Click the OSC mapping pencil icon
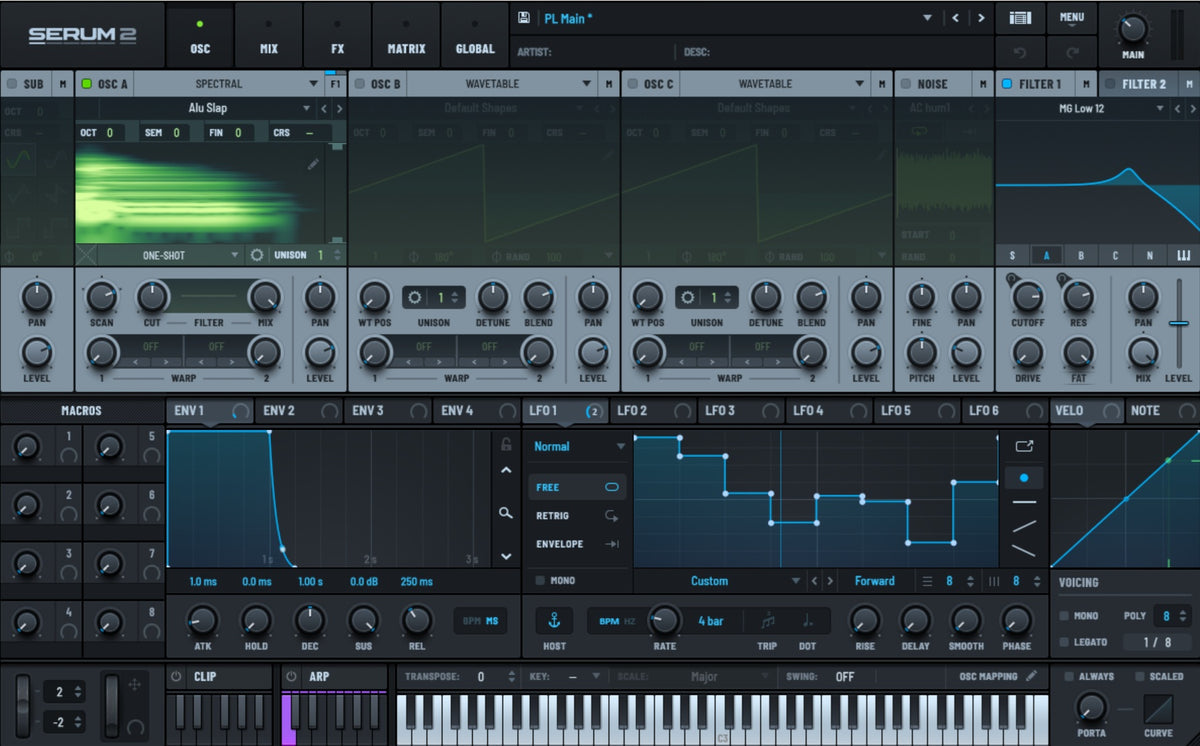The width and height of the screenshot is (1200, 746). tap(1031, 676)
